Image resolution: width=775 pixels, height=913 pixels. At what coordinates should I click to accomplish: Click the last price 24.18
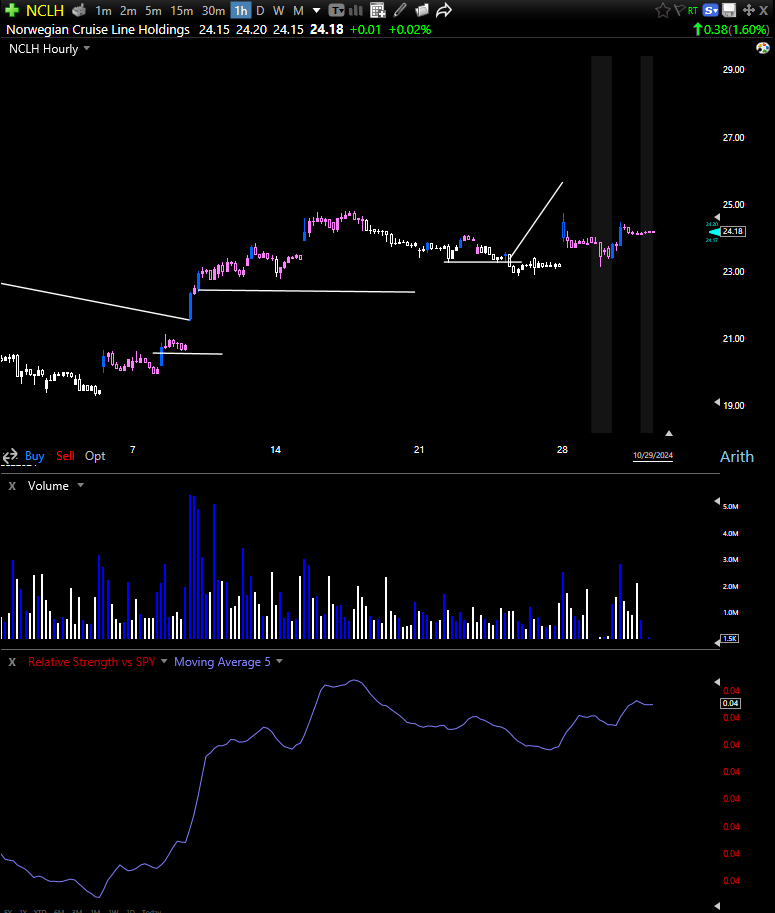pos(326,30)
